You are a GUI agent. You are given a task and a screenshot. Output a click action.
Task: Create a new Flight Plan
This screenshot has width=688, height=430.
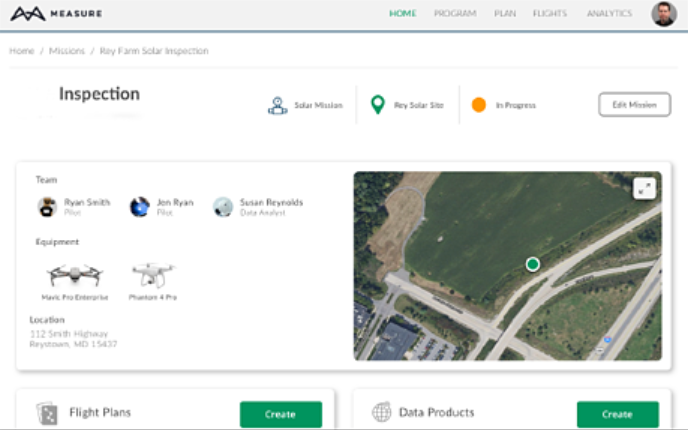tap(280, 414)
